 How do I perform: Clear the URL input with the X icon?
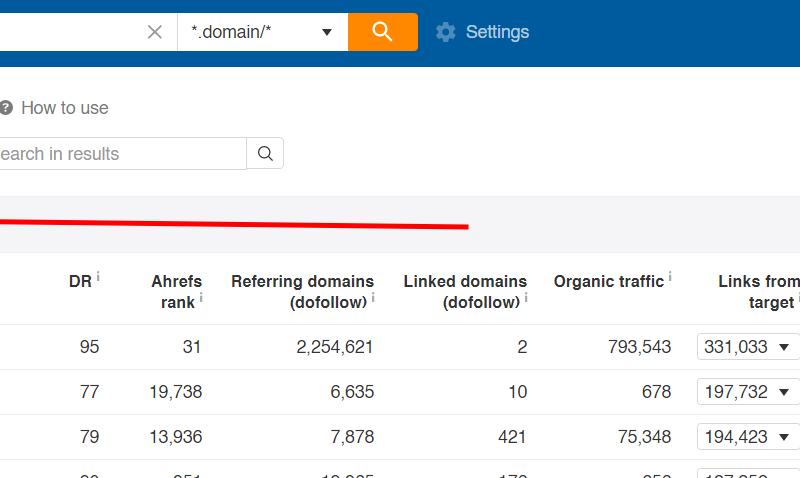(x=155, y=32)
